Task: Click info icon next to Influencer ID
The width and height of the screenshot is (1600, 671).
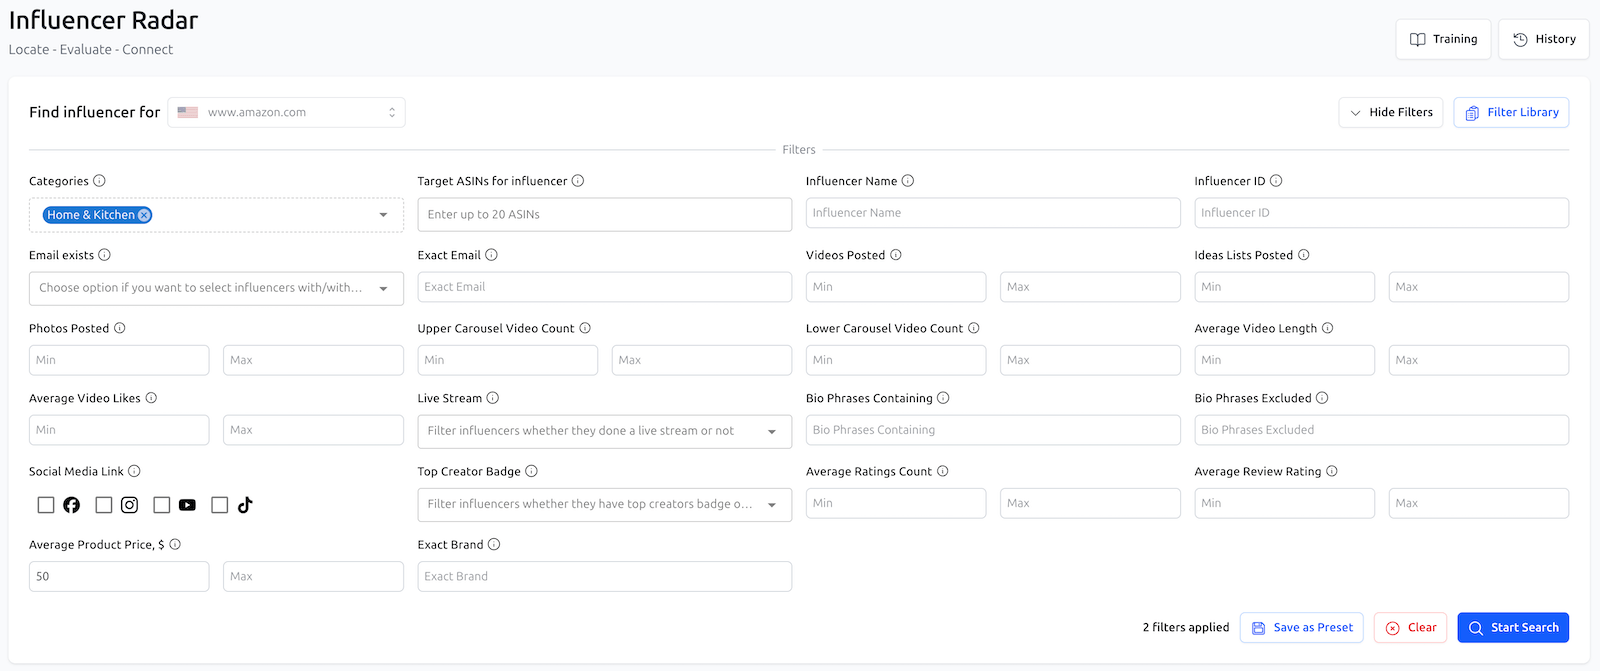Action: 1276,181
